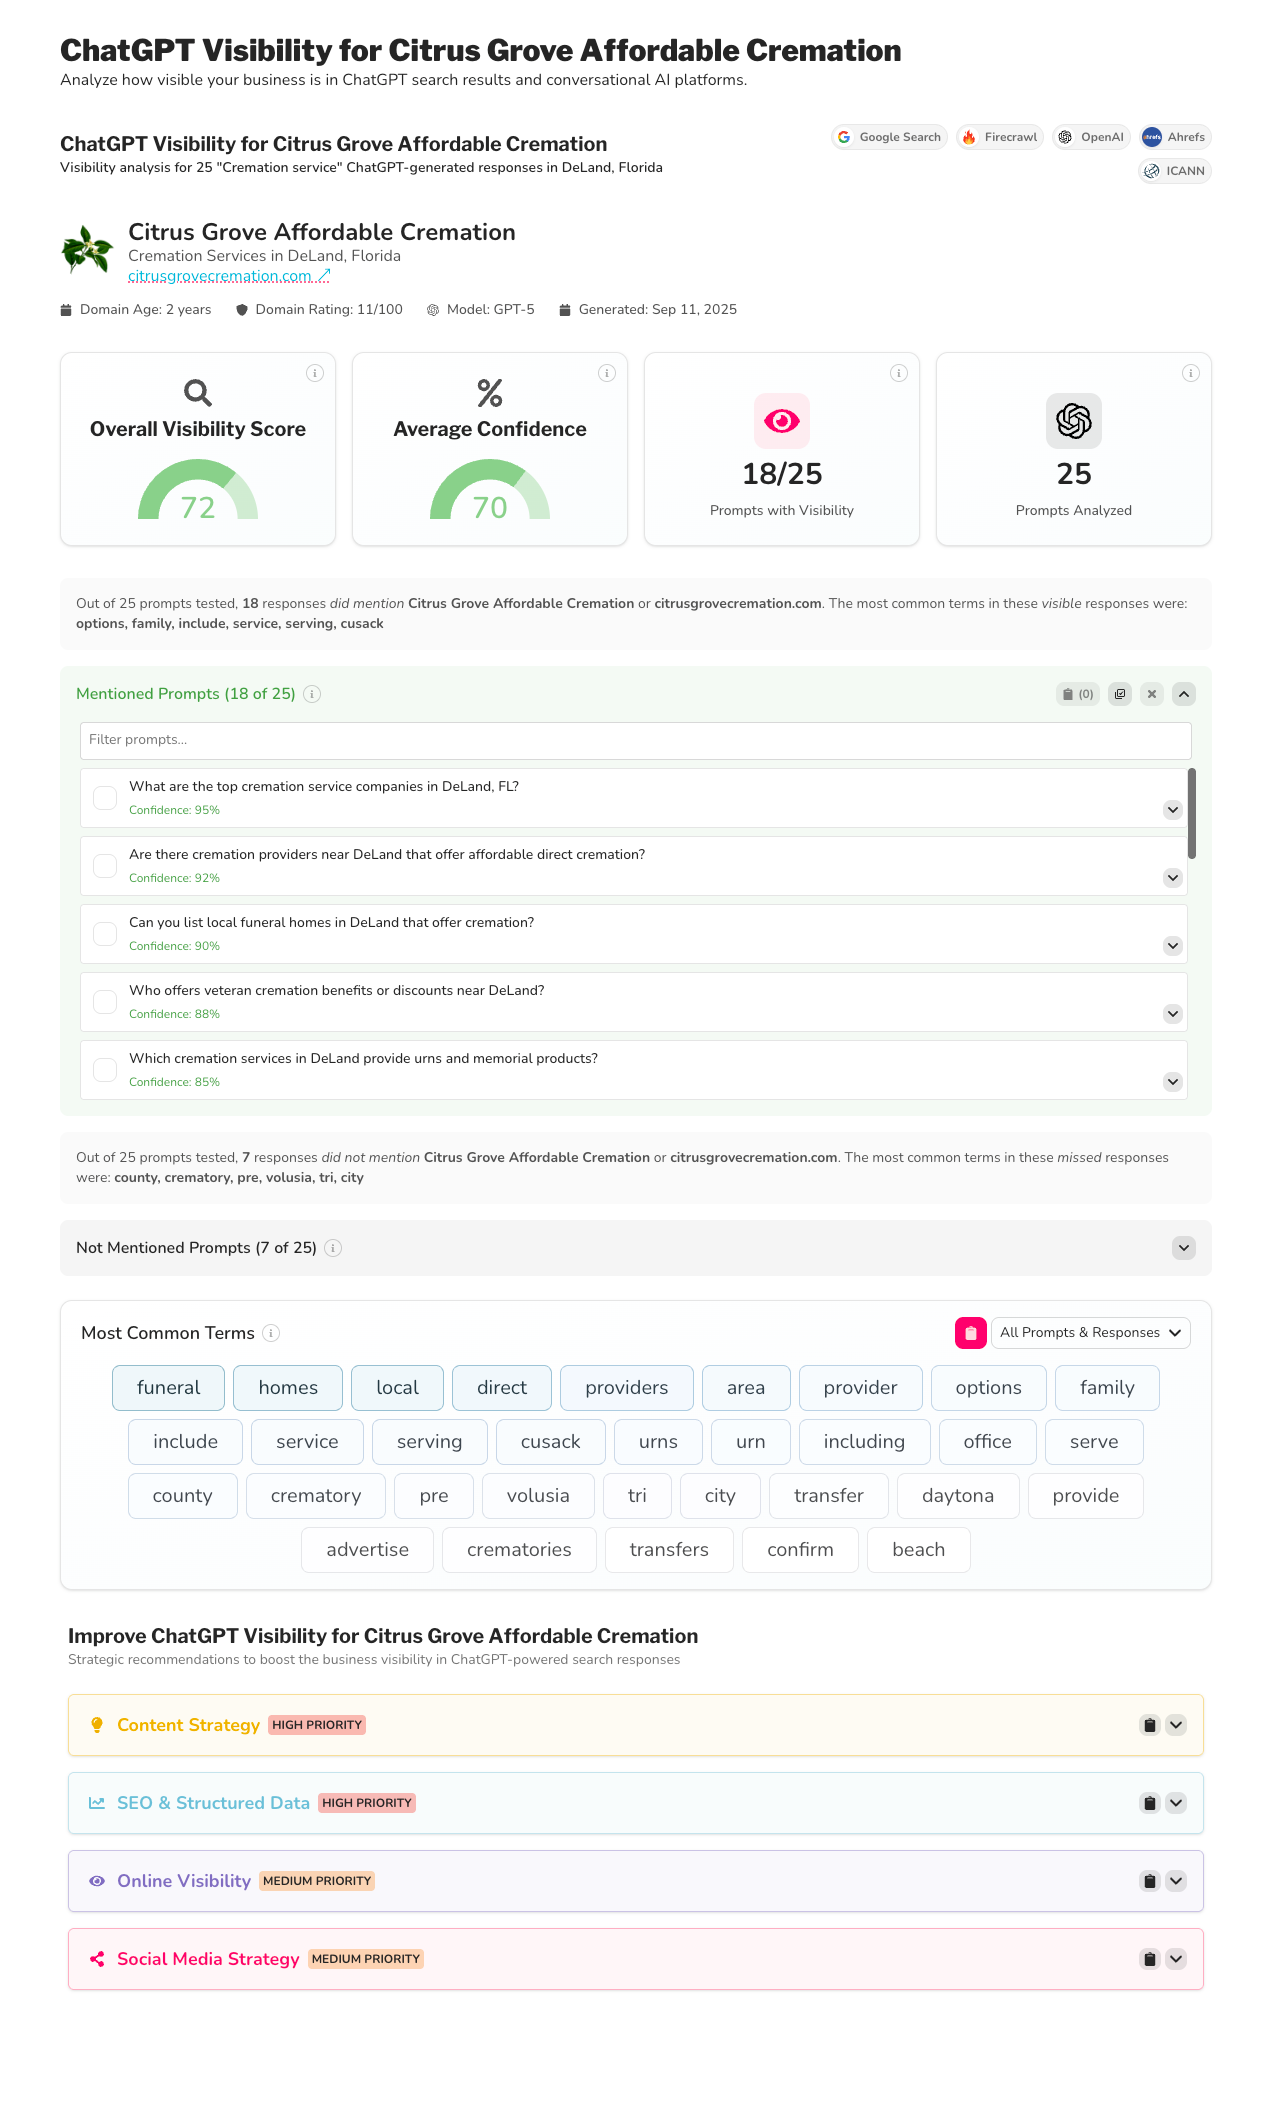Click the Overall Visibility Score gauge
This screenshot has width=1274, height=2106.
pyautogui.click(x=198, y=490)
